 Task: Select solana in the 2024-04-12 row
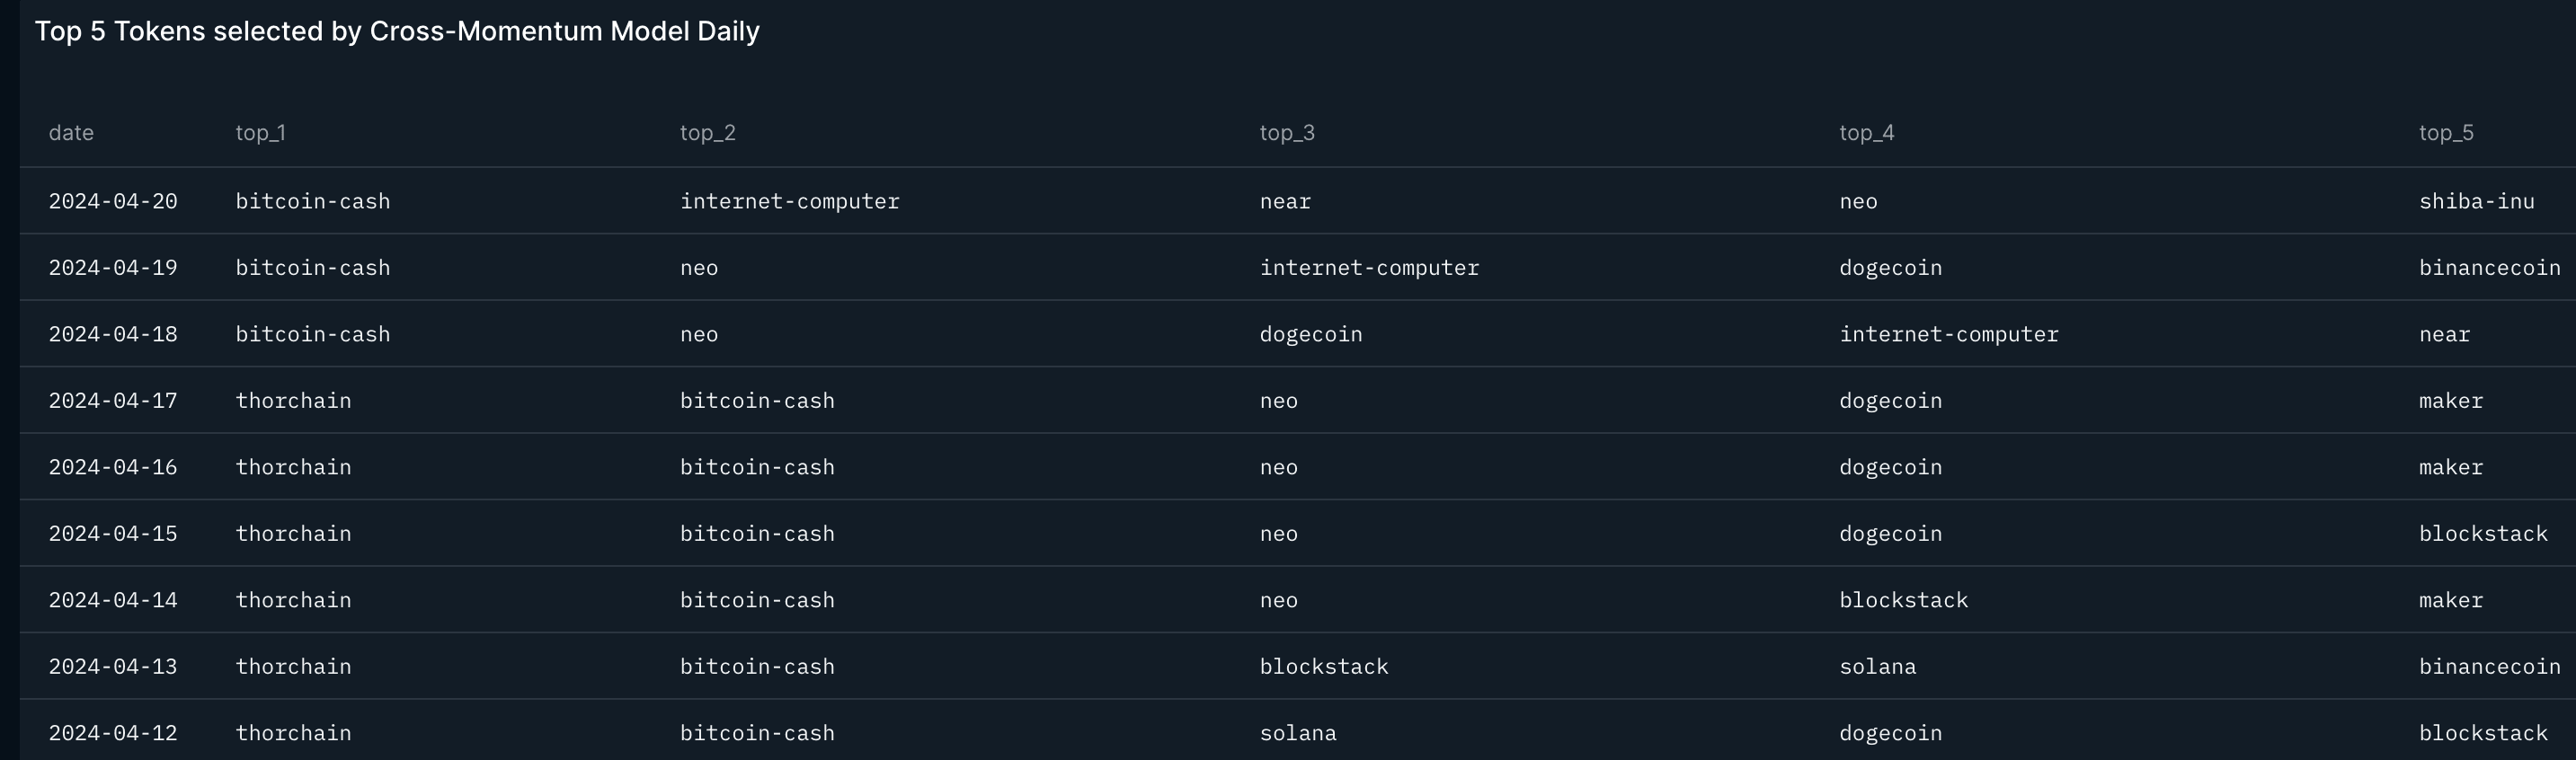click(1297, 733)
